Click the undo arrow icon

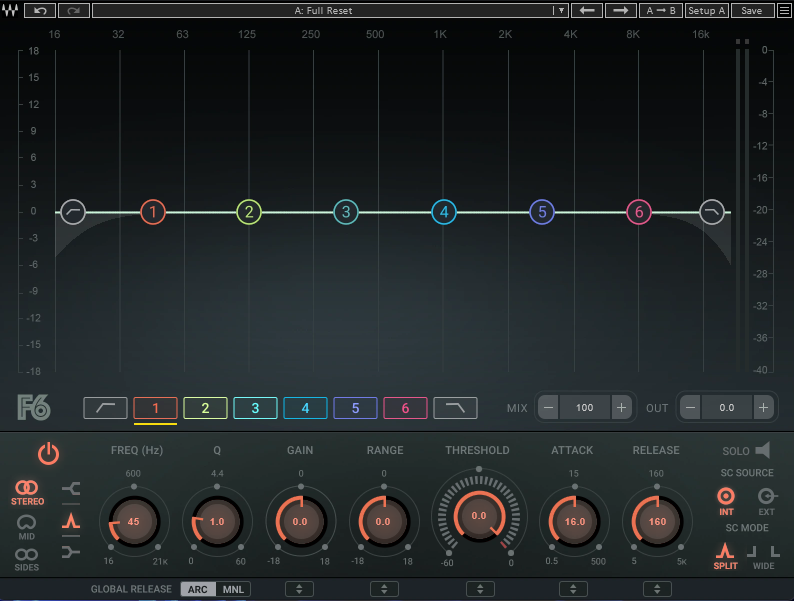click(x=39, y=10)
